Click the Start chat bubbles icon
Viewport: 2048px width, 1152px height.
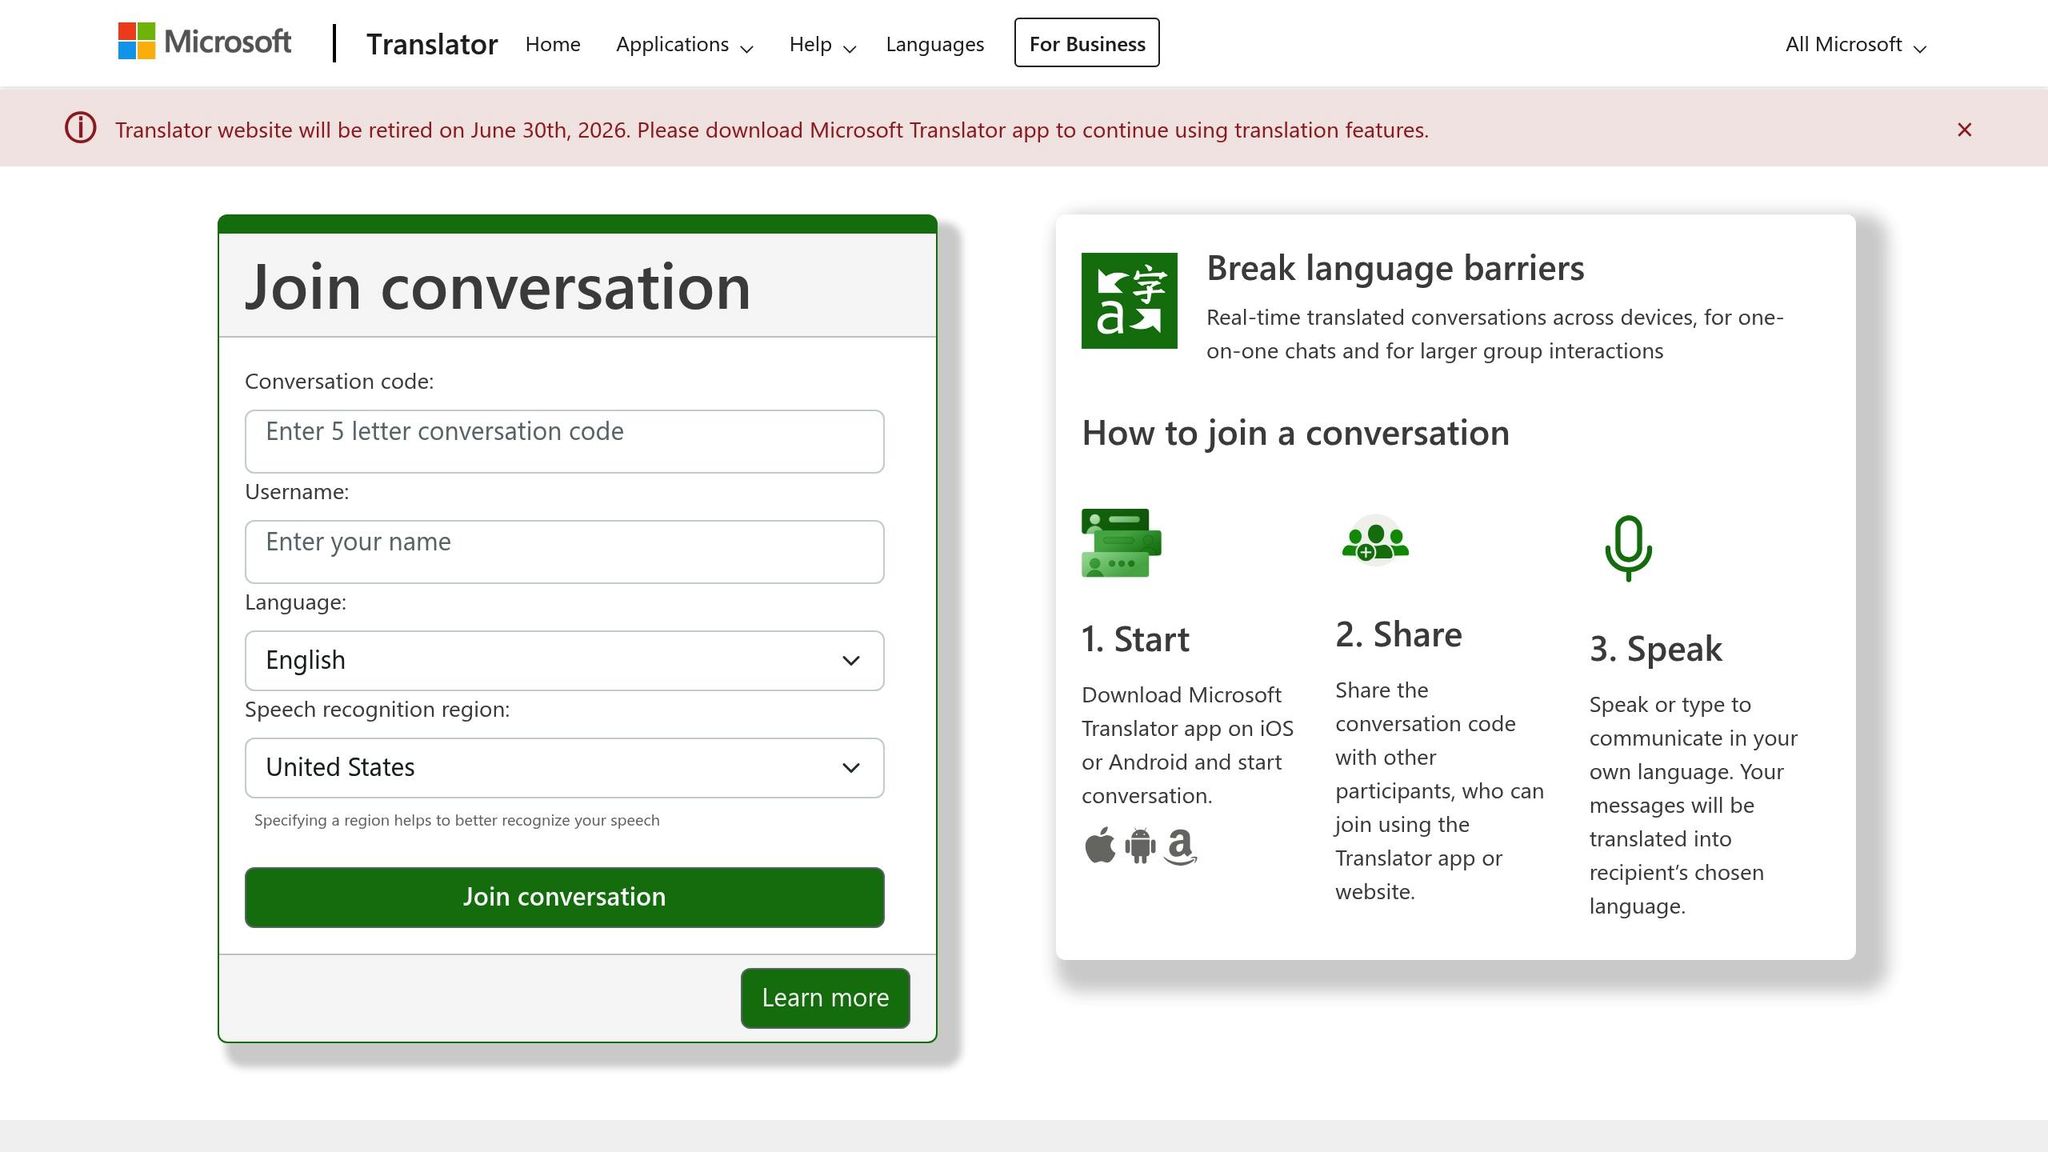[1120, 543]
